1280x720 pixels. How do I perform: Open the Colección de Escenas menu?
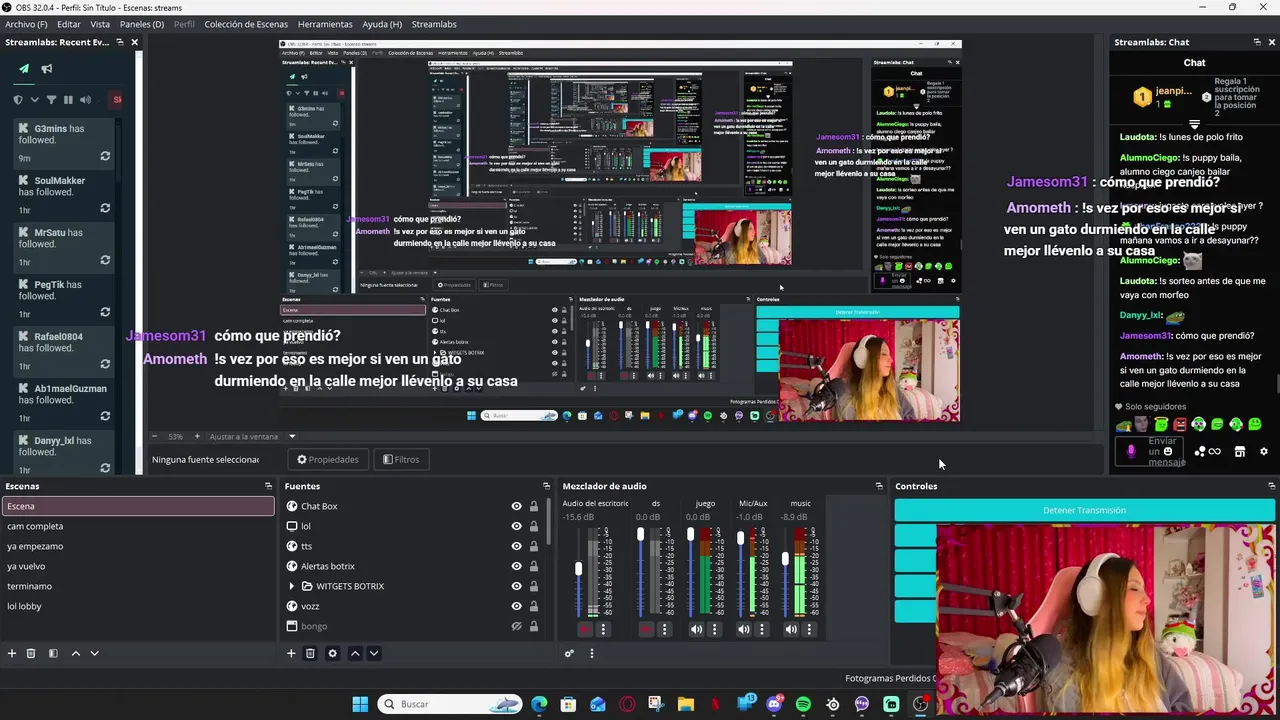click(246, 24)
